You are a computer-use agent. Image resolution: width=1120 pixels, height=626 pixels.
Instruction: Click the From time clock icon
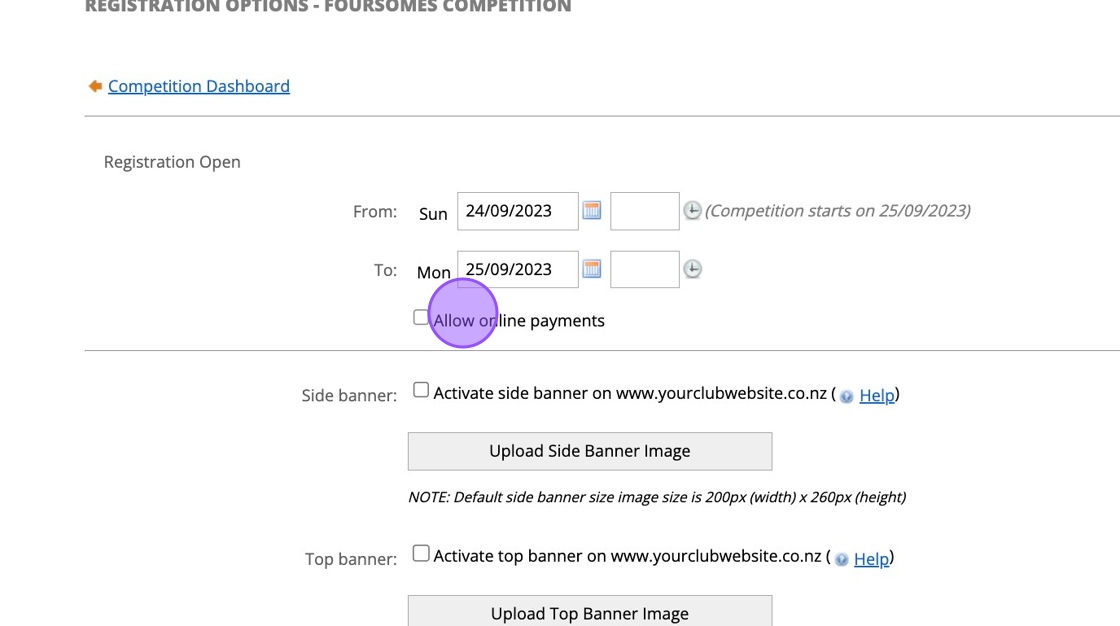pyautogui.click(x=692, y=211)
